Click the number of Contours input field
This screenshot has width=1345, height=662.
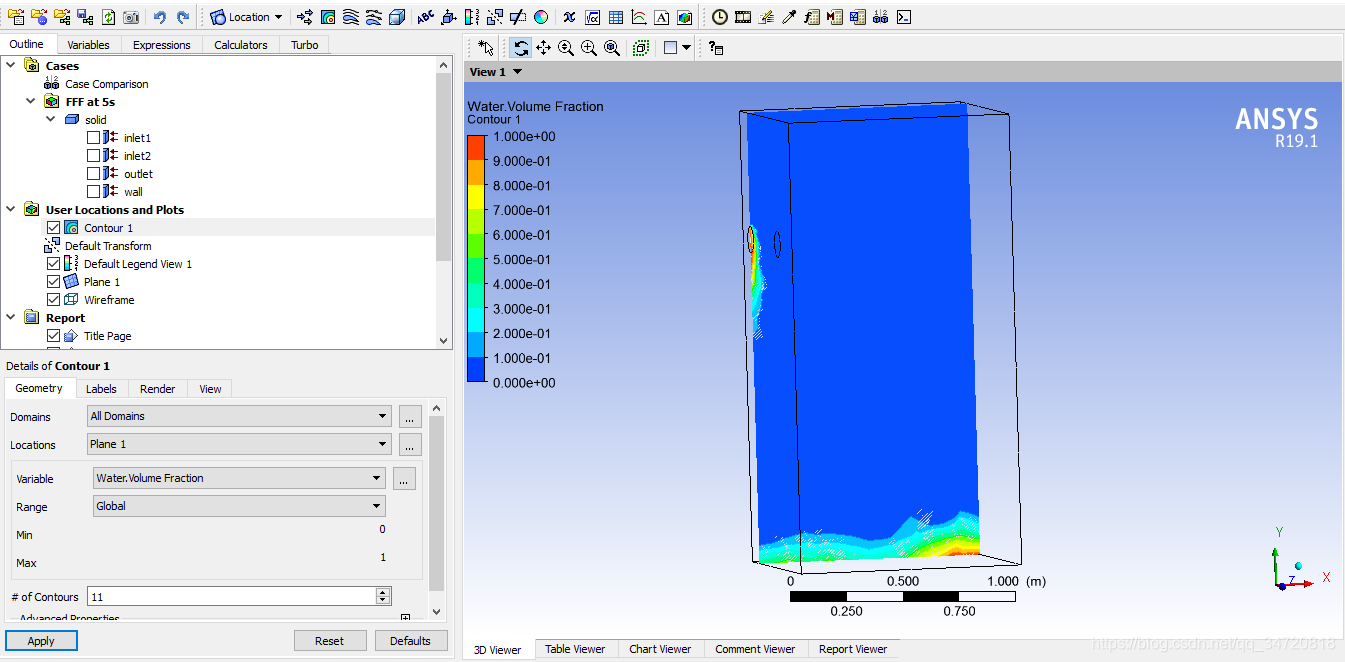click(231, 596)
